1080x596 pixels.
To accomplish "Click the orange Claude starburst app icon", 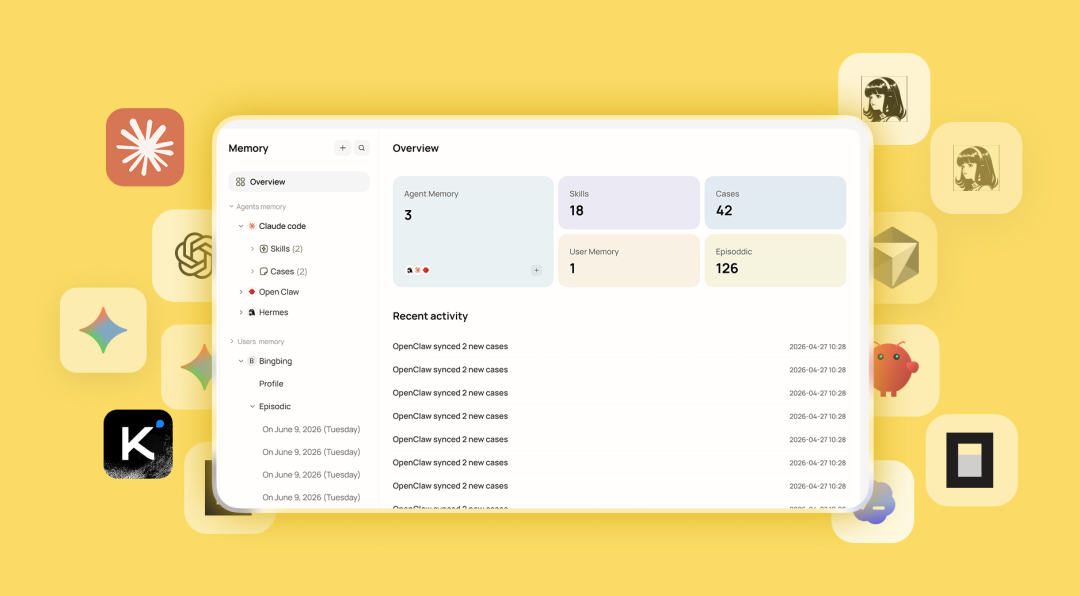I will click(x=145, y=147).
